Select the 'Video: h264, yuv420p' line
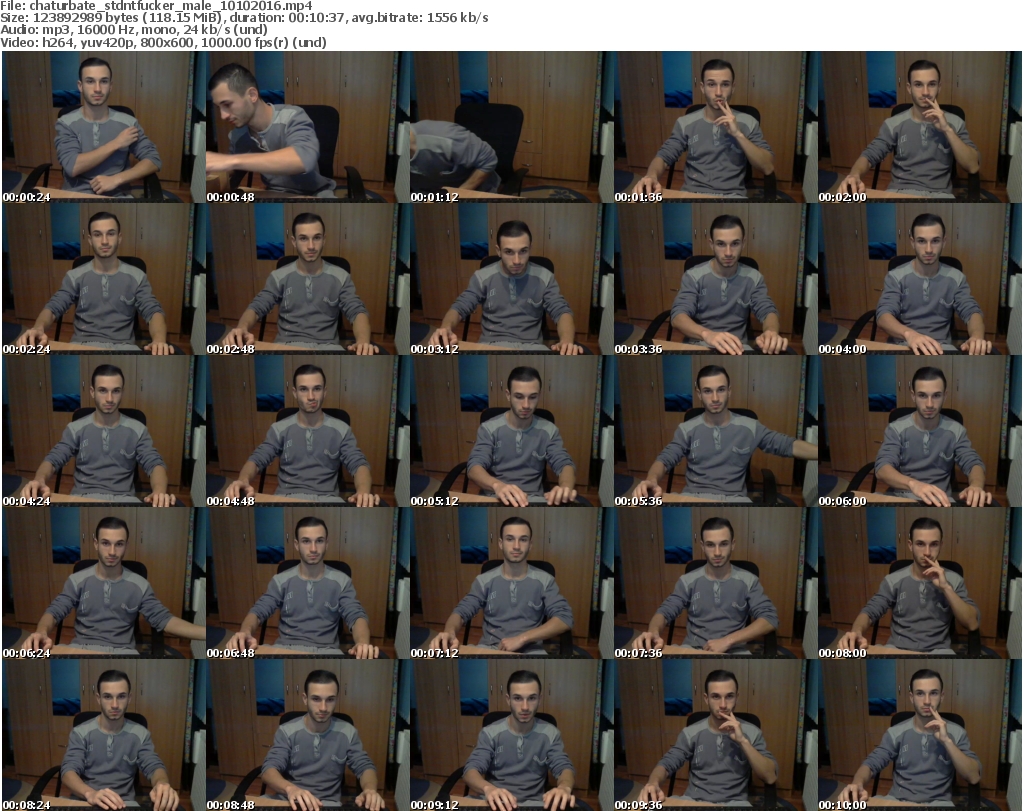Screen dimensions: 1024x811 163,42
